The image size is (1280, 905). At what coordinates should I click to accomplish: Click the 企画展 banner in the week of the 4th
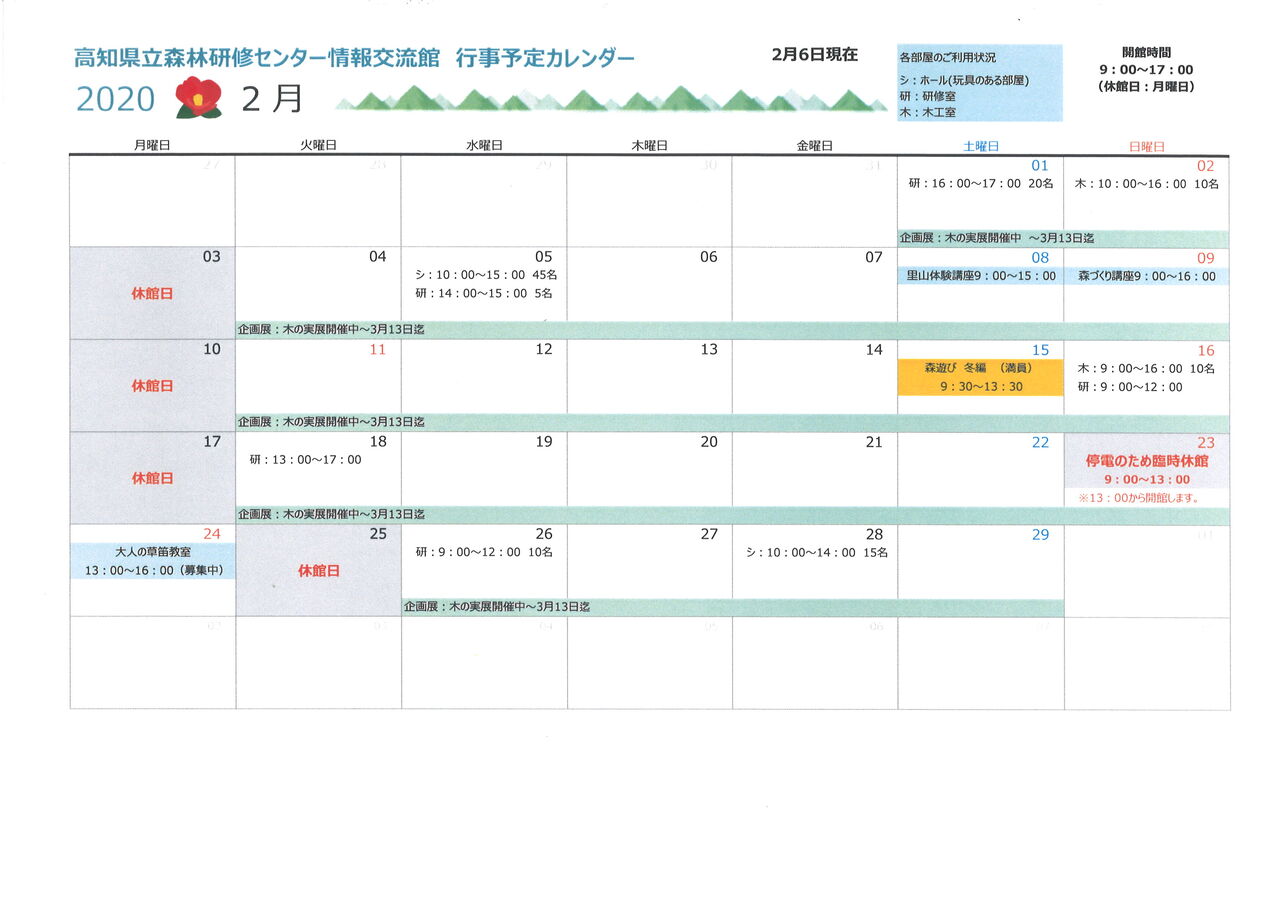point(733,330)
